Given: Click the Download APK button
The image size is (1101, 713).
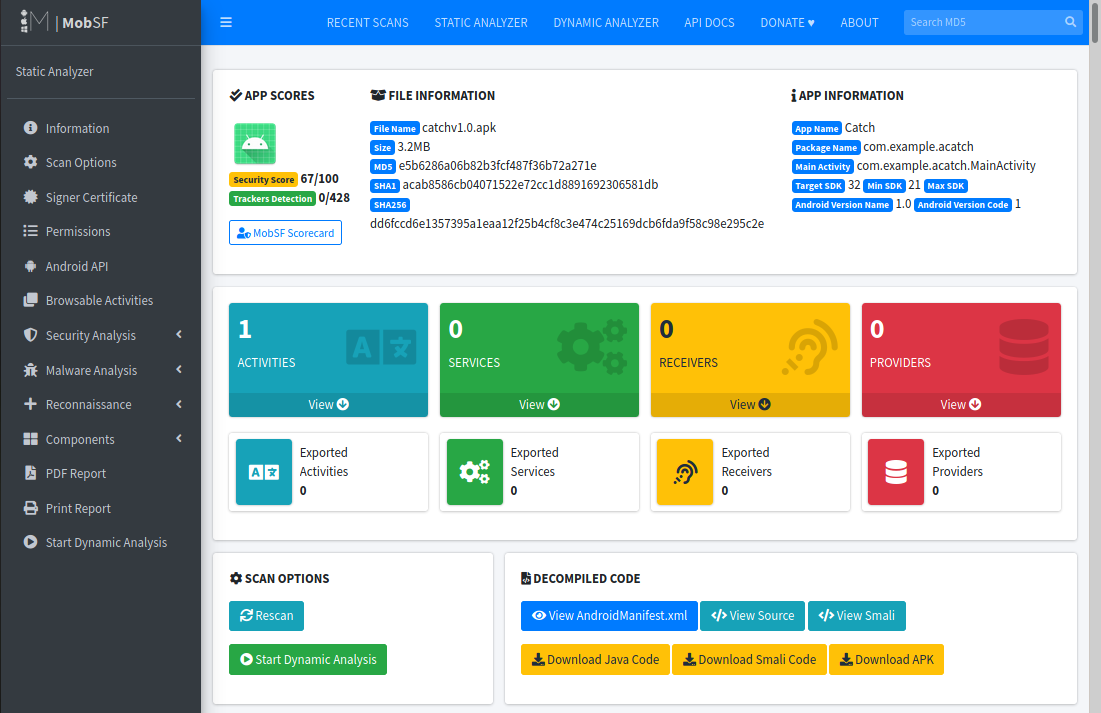Looking at the screenshot, I should pyautogui.click(x=886, y=659).
